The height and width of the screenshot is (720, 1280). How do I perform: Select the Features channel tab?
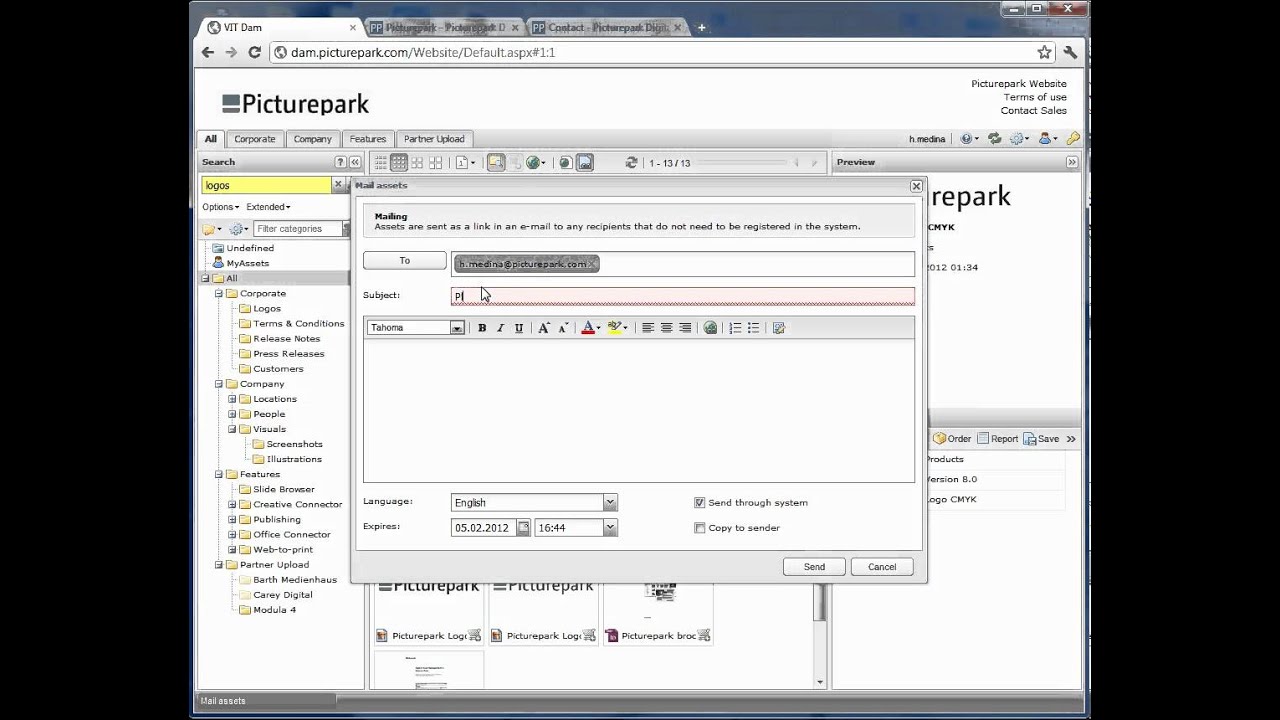click(x=368, y=139)
